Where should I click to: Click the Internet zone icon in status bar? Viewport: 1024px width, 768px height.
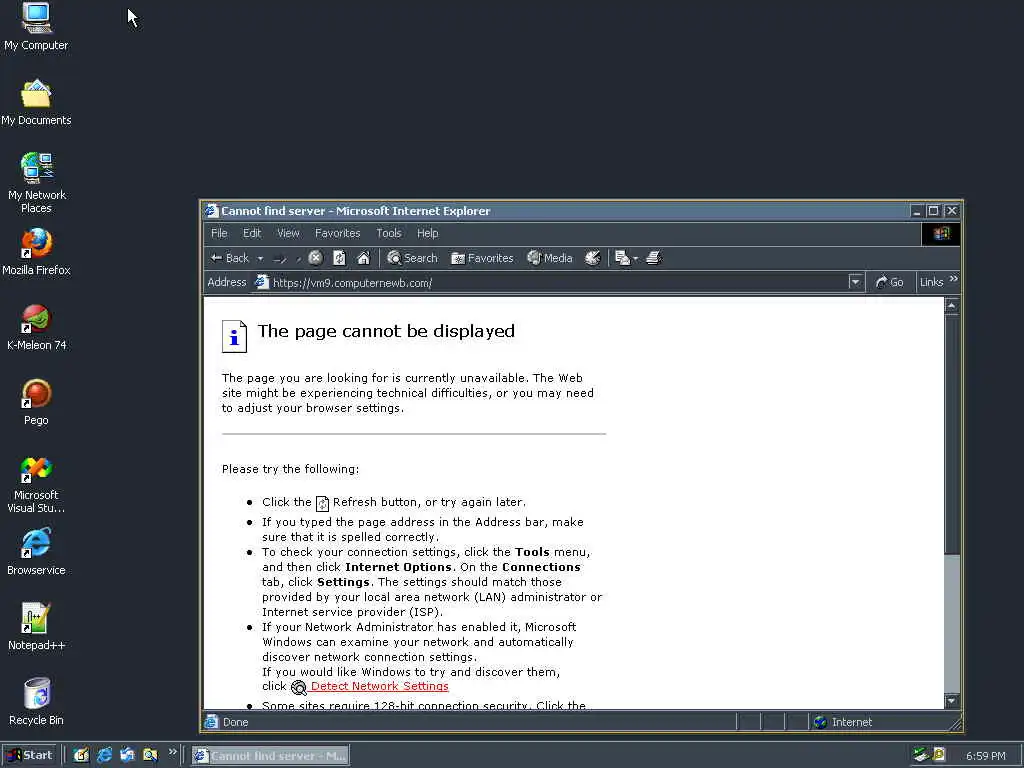click(820, 722)
